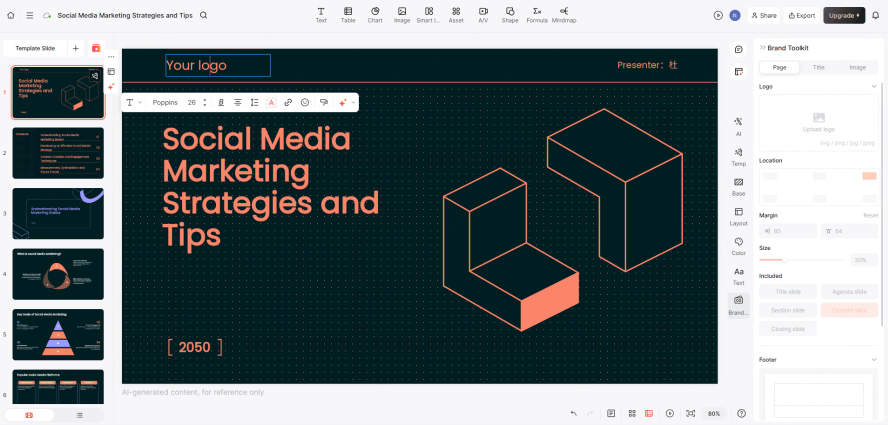The height and width of the screenshot is (425, 888).
Task: Click the notification bell icon
Action: pyautogui.click(x=875, y=15)
